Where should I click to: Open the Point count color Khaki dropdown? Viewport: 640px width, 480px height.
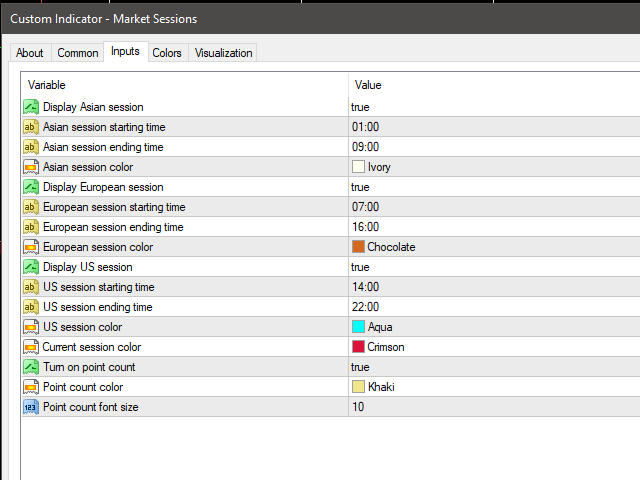(381, 387)
